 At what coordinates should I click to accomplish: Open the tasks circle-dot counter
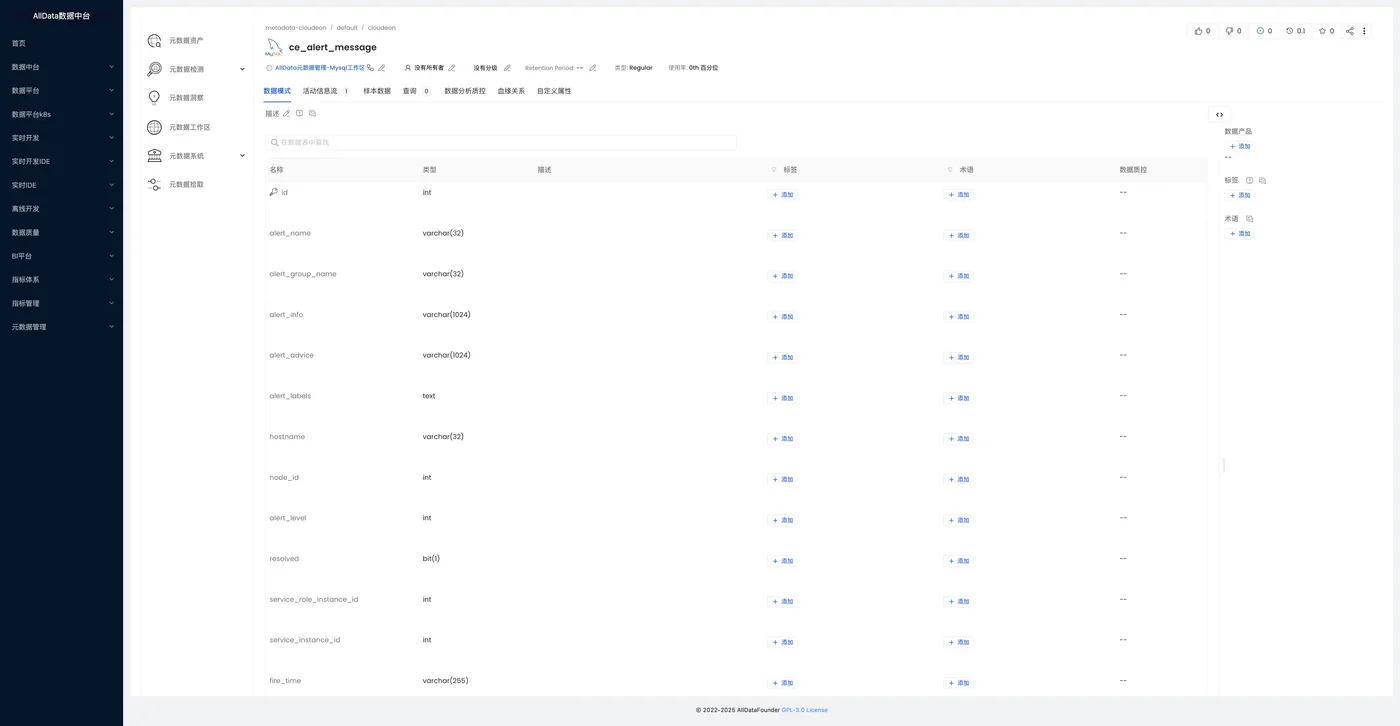point(1264,31)
